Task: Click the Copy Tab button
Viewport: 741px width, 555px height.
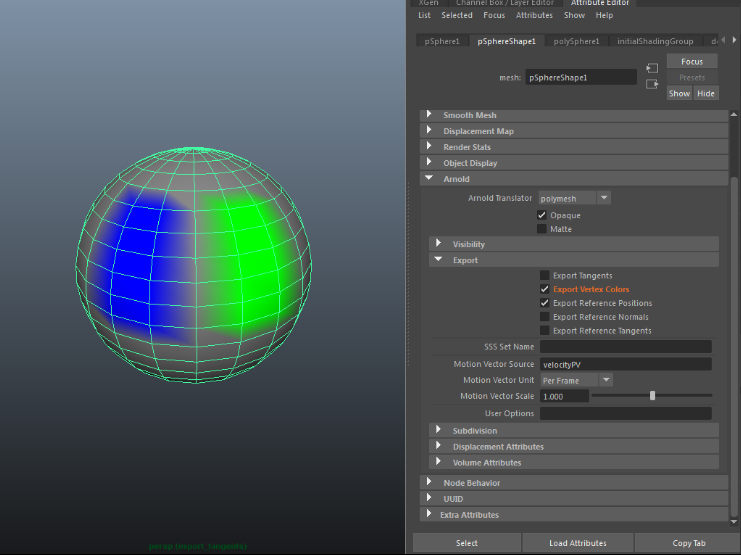Action: pyautogui.click(x=688, y=543)
